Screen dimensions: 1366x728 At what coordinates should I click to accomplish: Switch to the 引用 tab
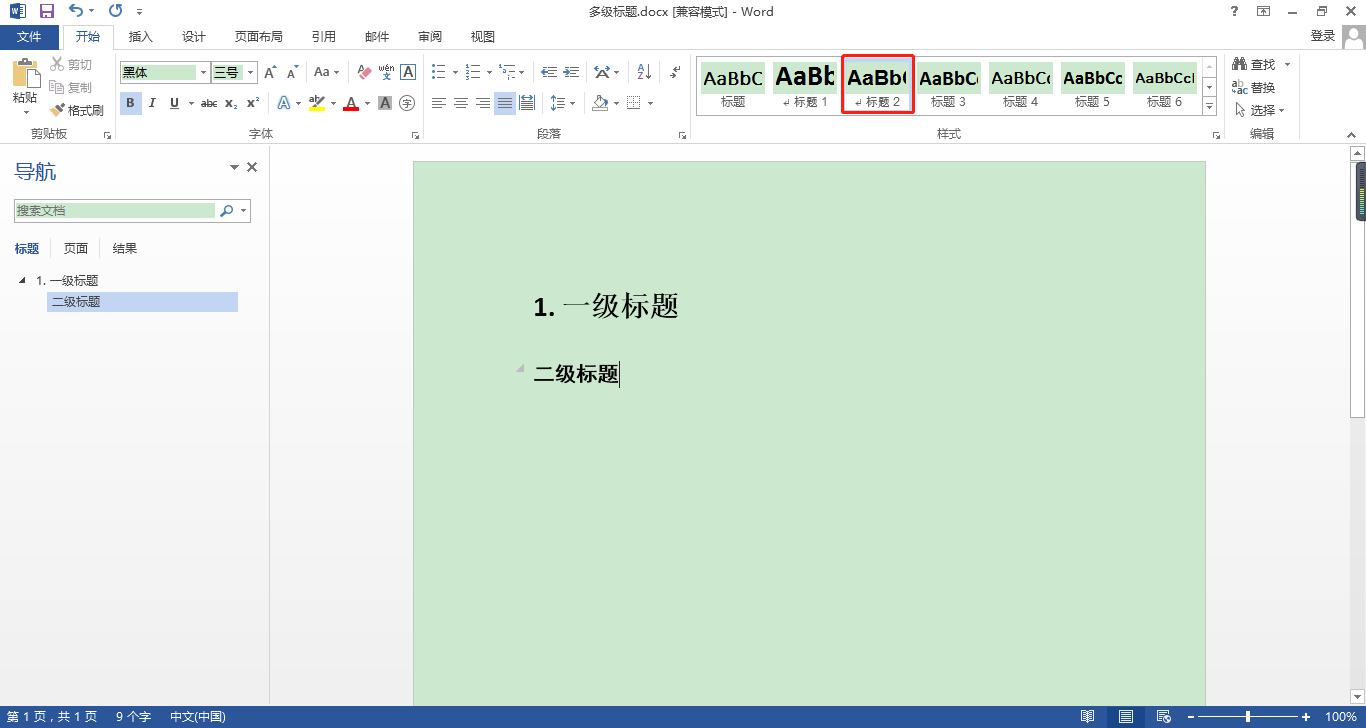[x=324, y=37]
